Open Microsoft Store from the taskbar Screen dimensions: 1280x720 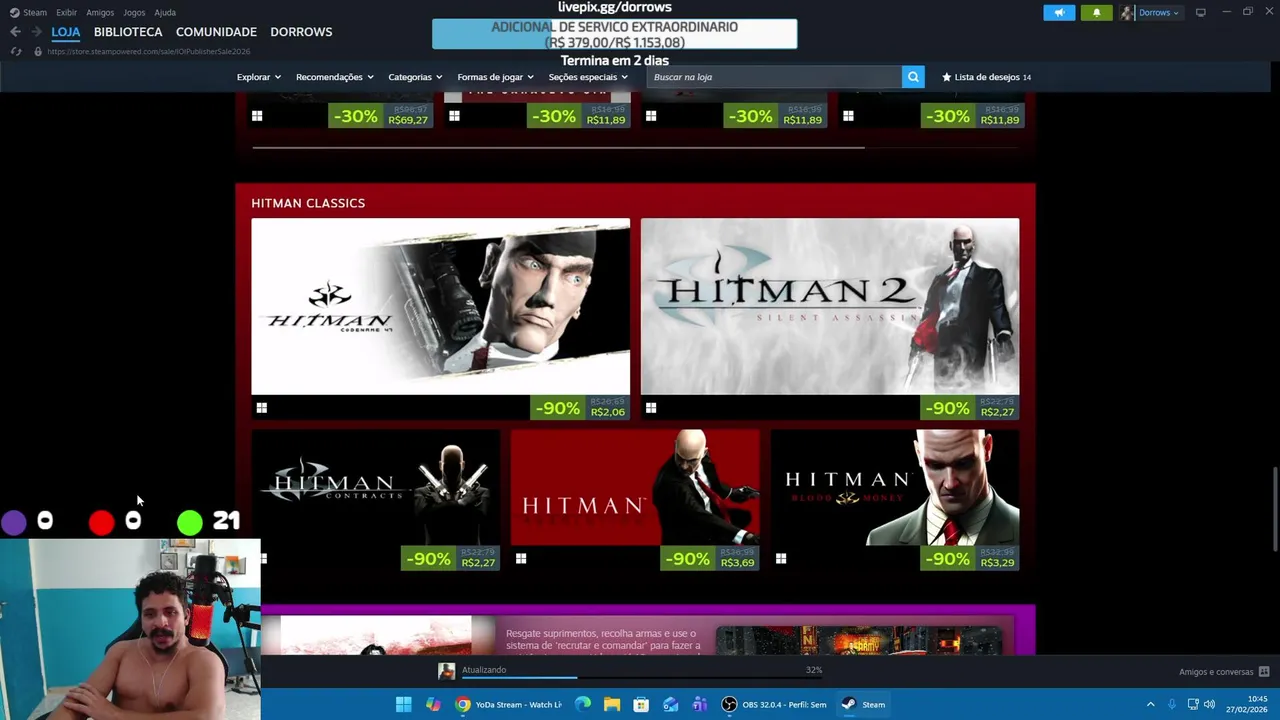tap(641, 705)
